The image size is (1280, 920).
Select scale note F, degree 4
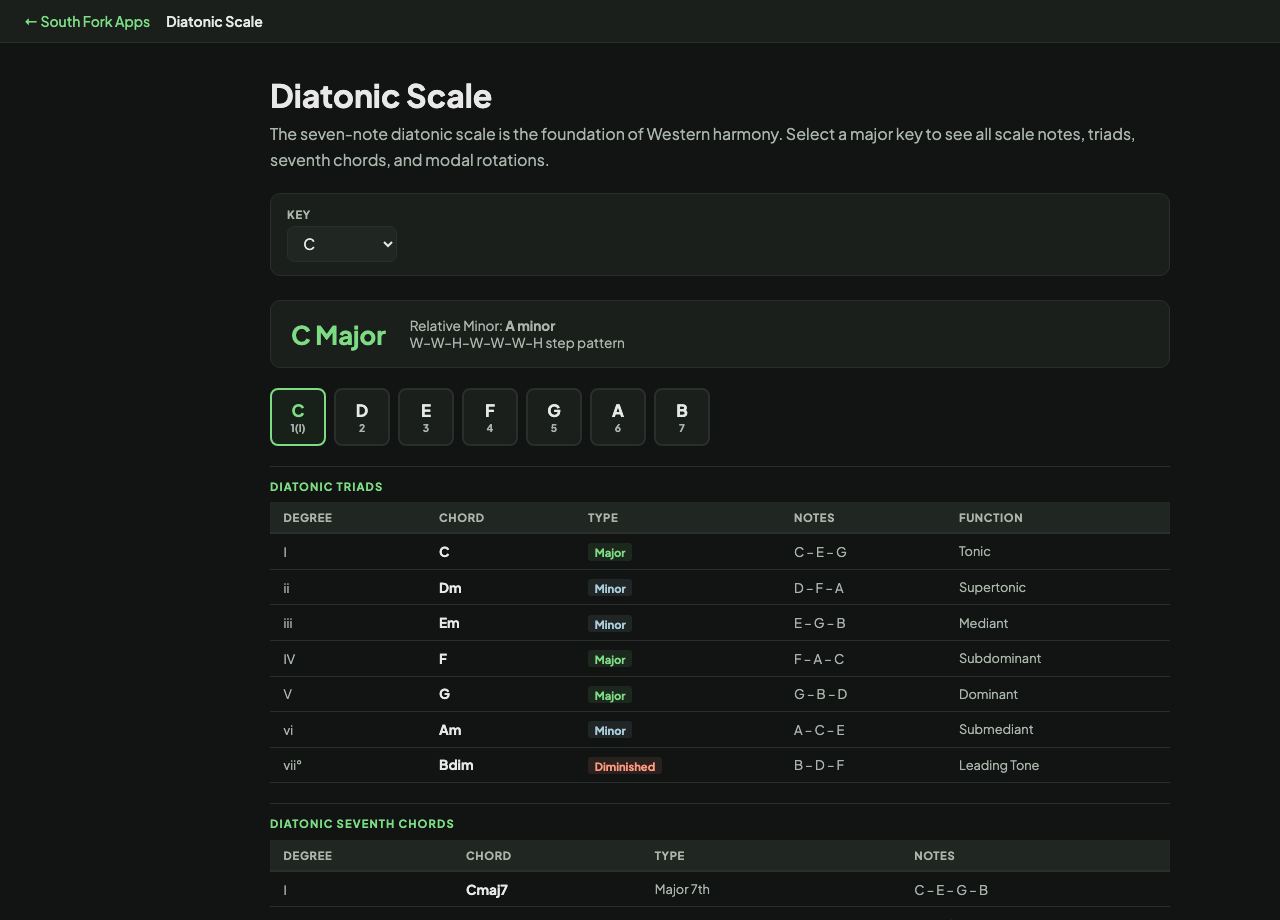coord(490,417)
